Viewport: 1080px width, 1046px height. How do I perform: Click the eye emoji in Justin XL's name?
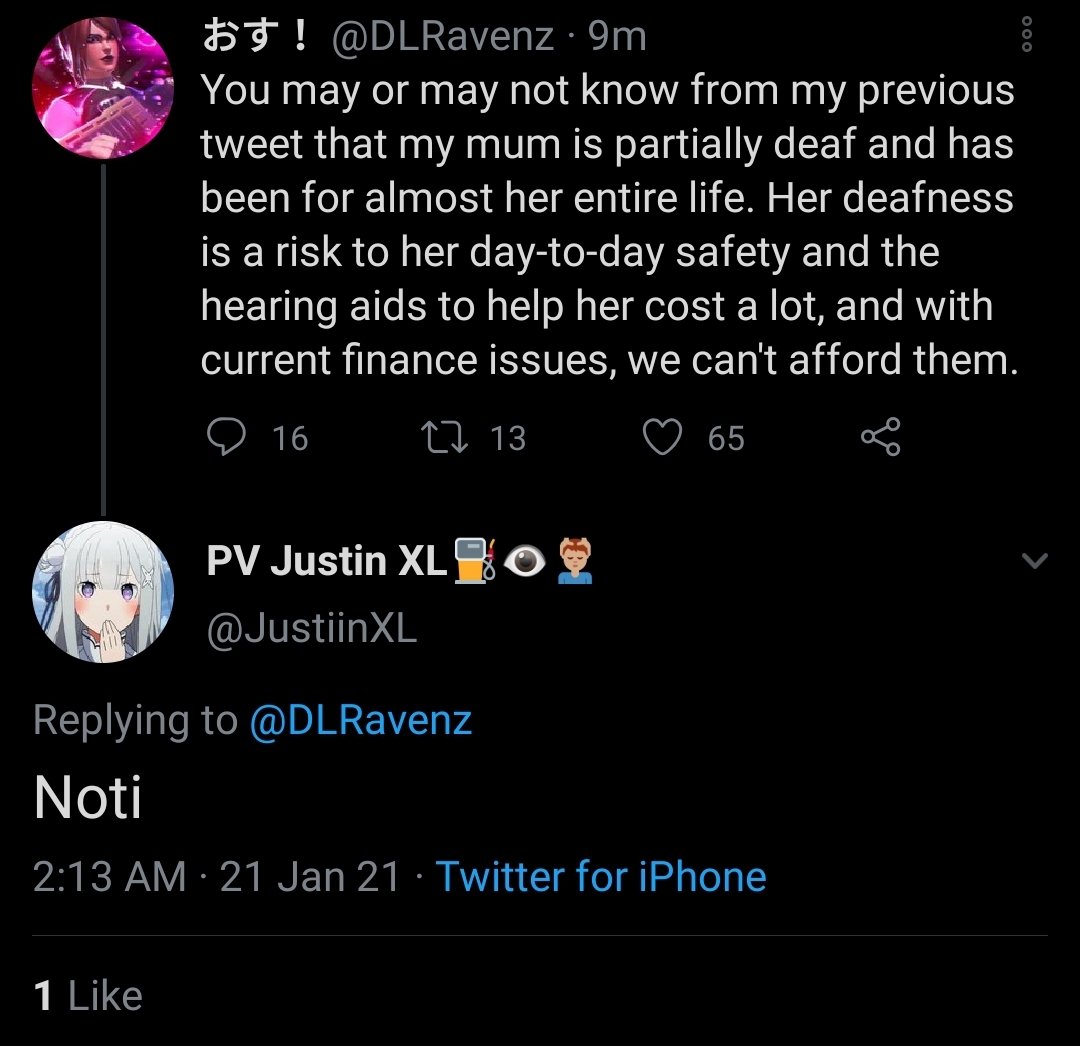[523, 562]
